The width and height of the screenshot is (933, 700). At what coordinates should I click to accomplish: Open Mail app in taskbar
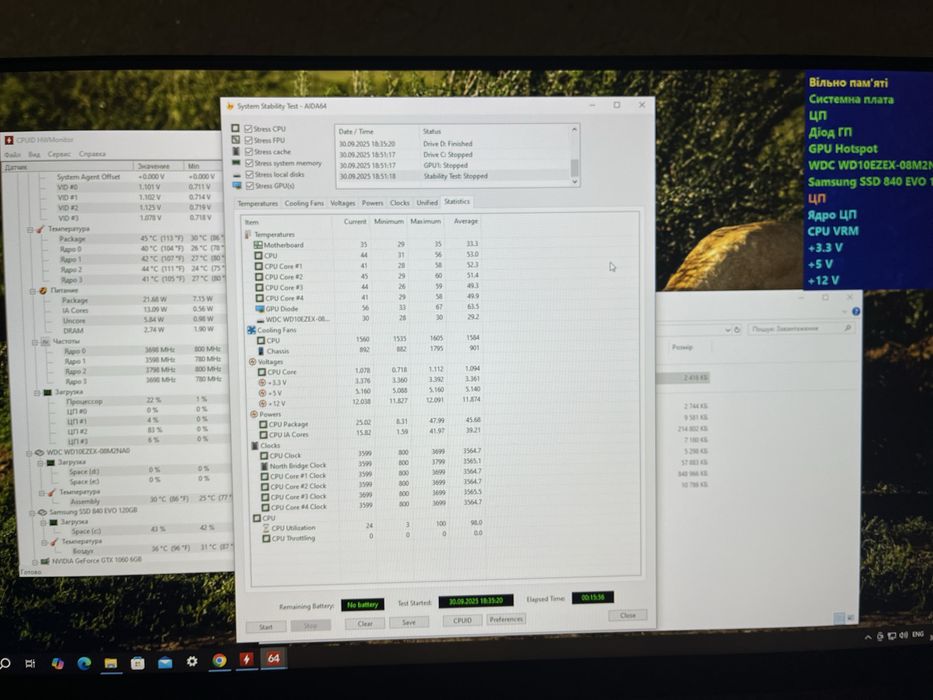click(x=165, y=662)
